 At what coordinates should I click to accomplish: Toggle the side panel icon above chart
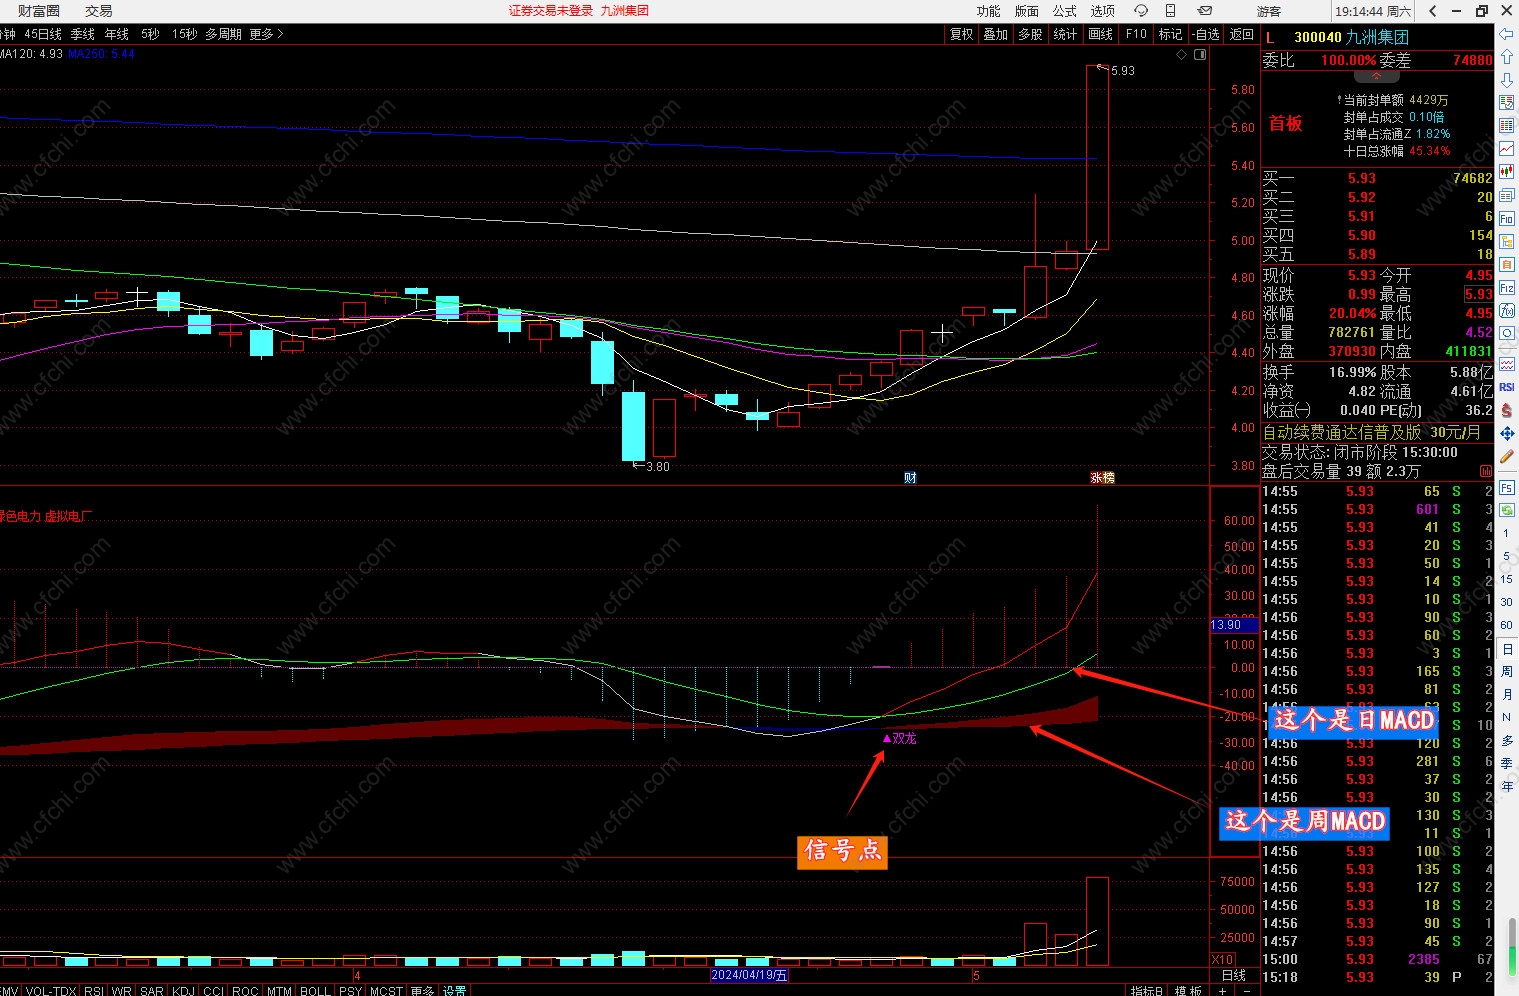tap(1200, 55)
